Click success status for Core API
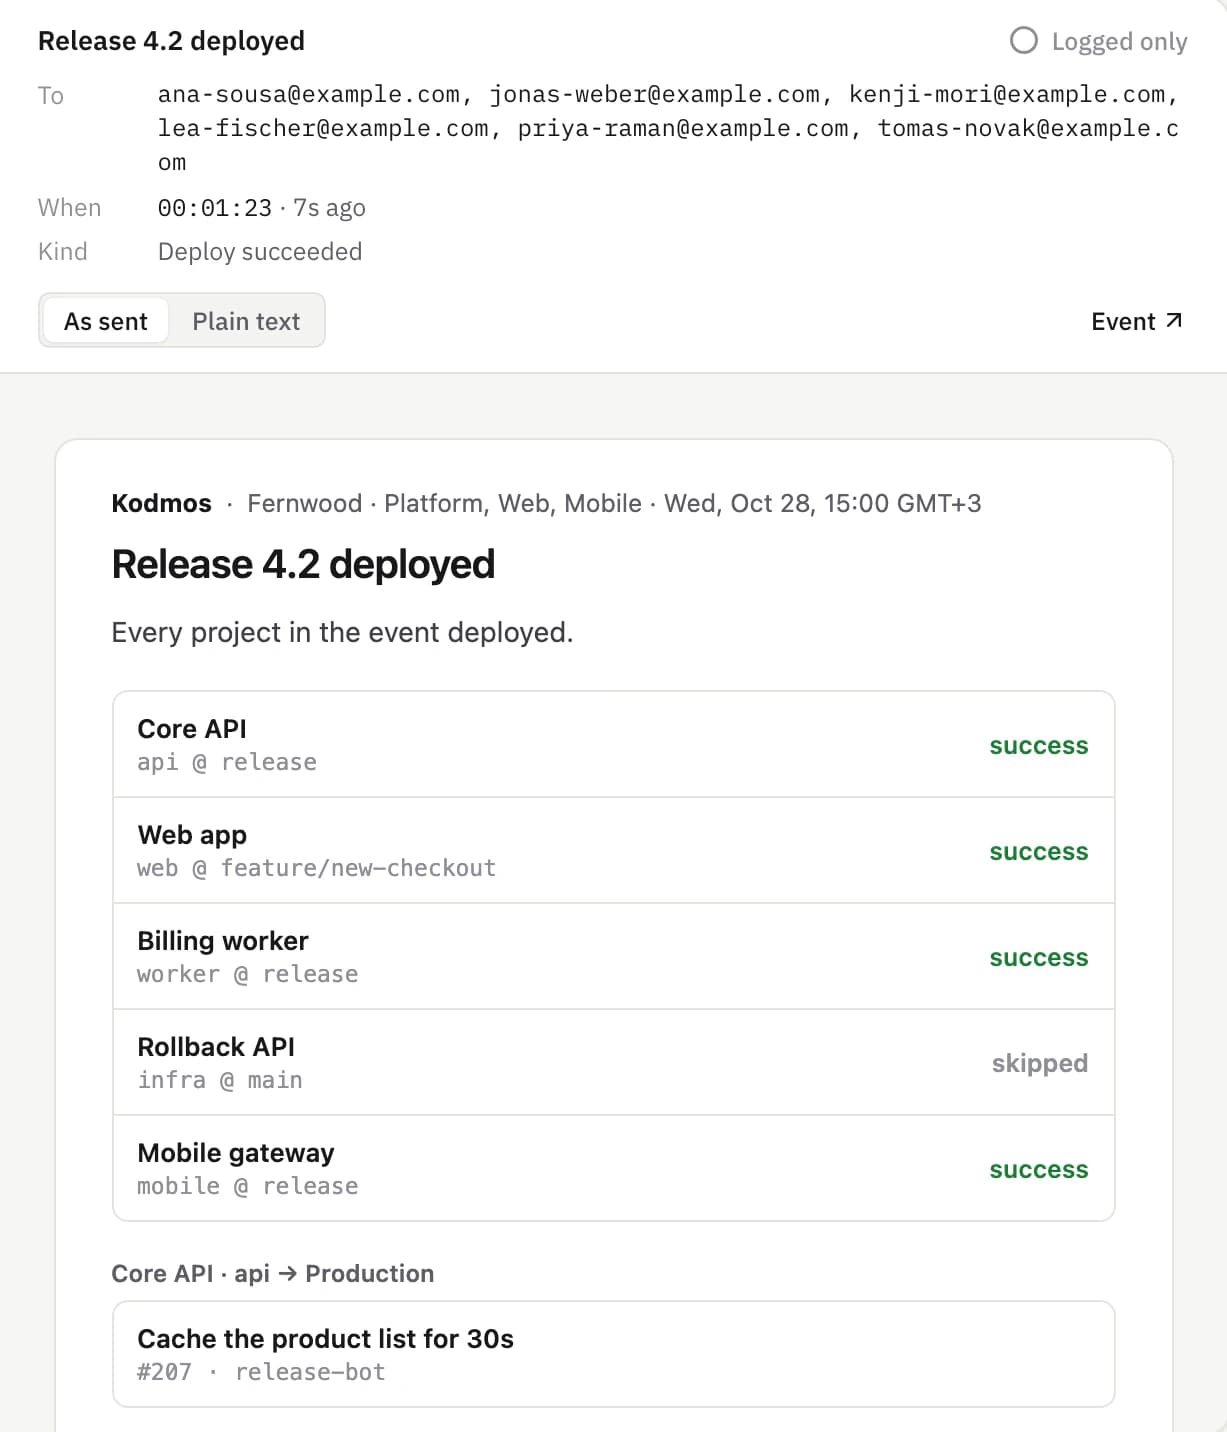Image resolution: width=1227 pixels, height=1432 pixels. click(1039, 746)
